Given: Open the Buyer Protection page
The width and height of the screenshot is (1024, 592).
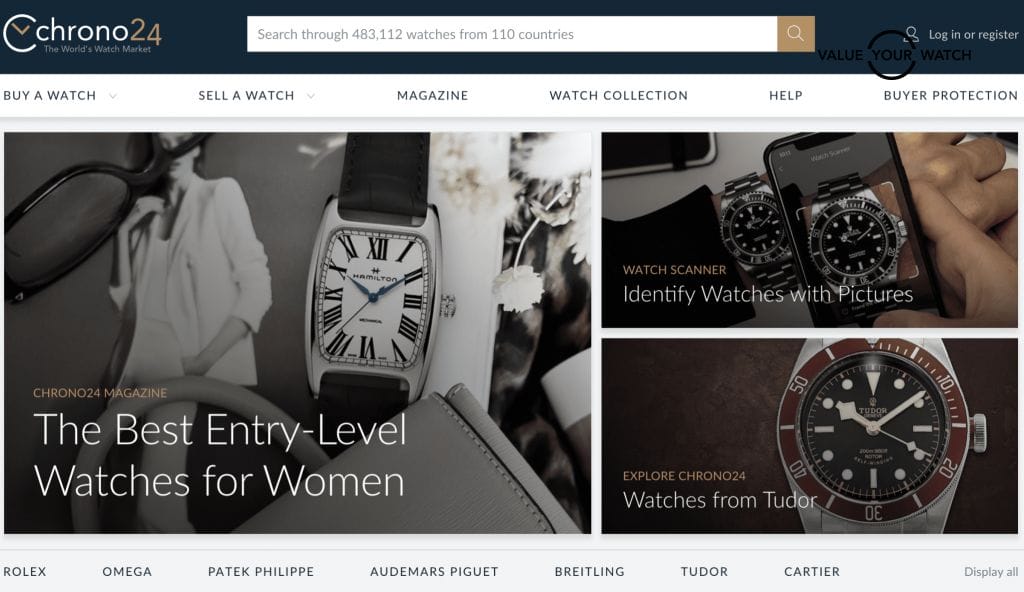Looking at the screenshot, I should (x=950, y=95).
